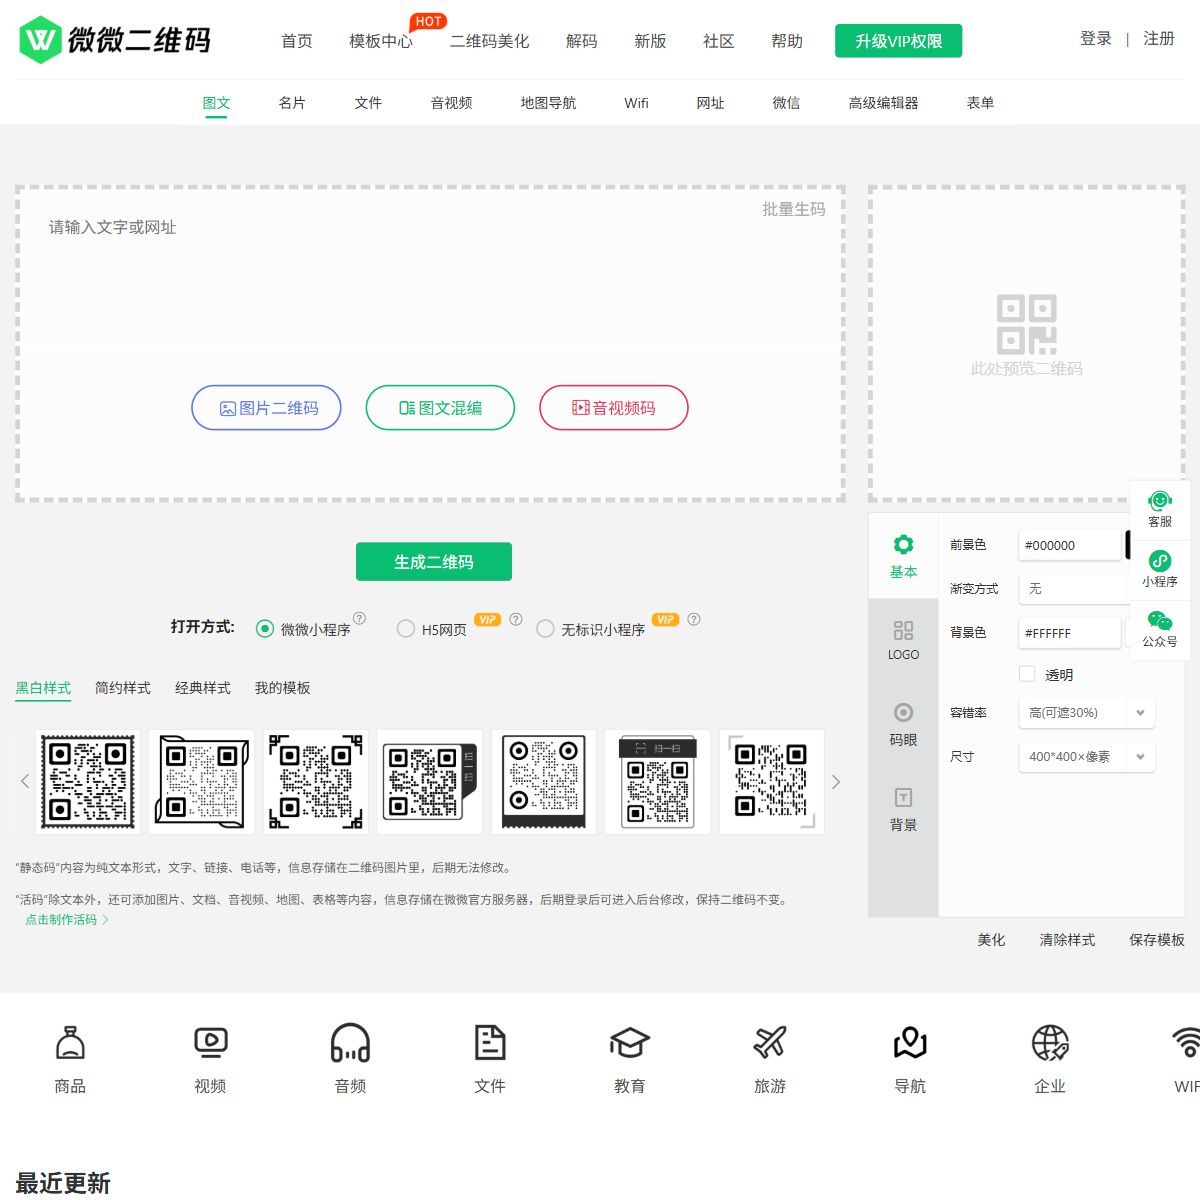Image resolution: width=1200 pixels, height=1200 pixels.
Task: Open the 我的模板 tab
Action: pyautogui.click(x=282, y=688)
